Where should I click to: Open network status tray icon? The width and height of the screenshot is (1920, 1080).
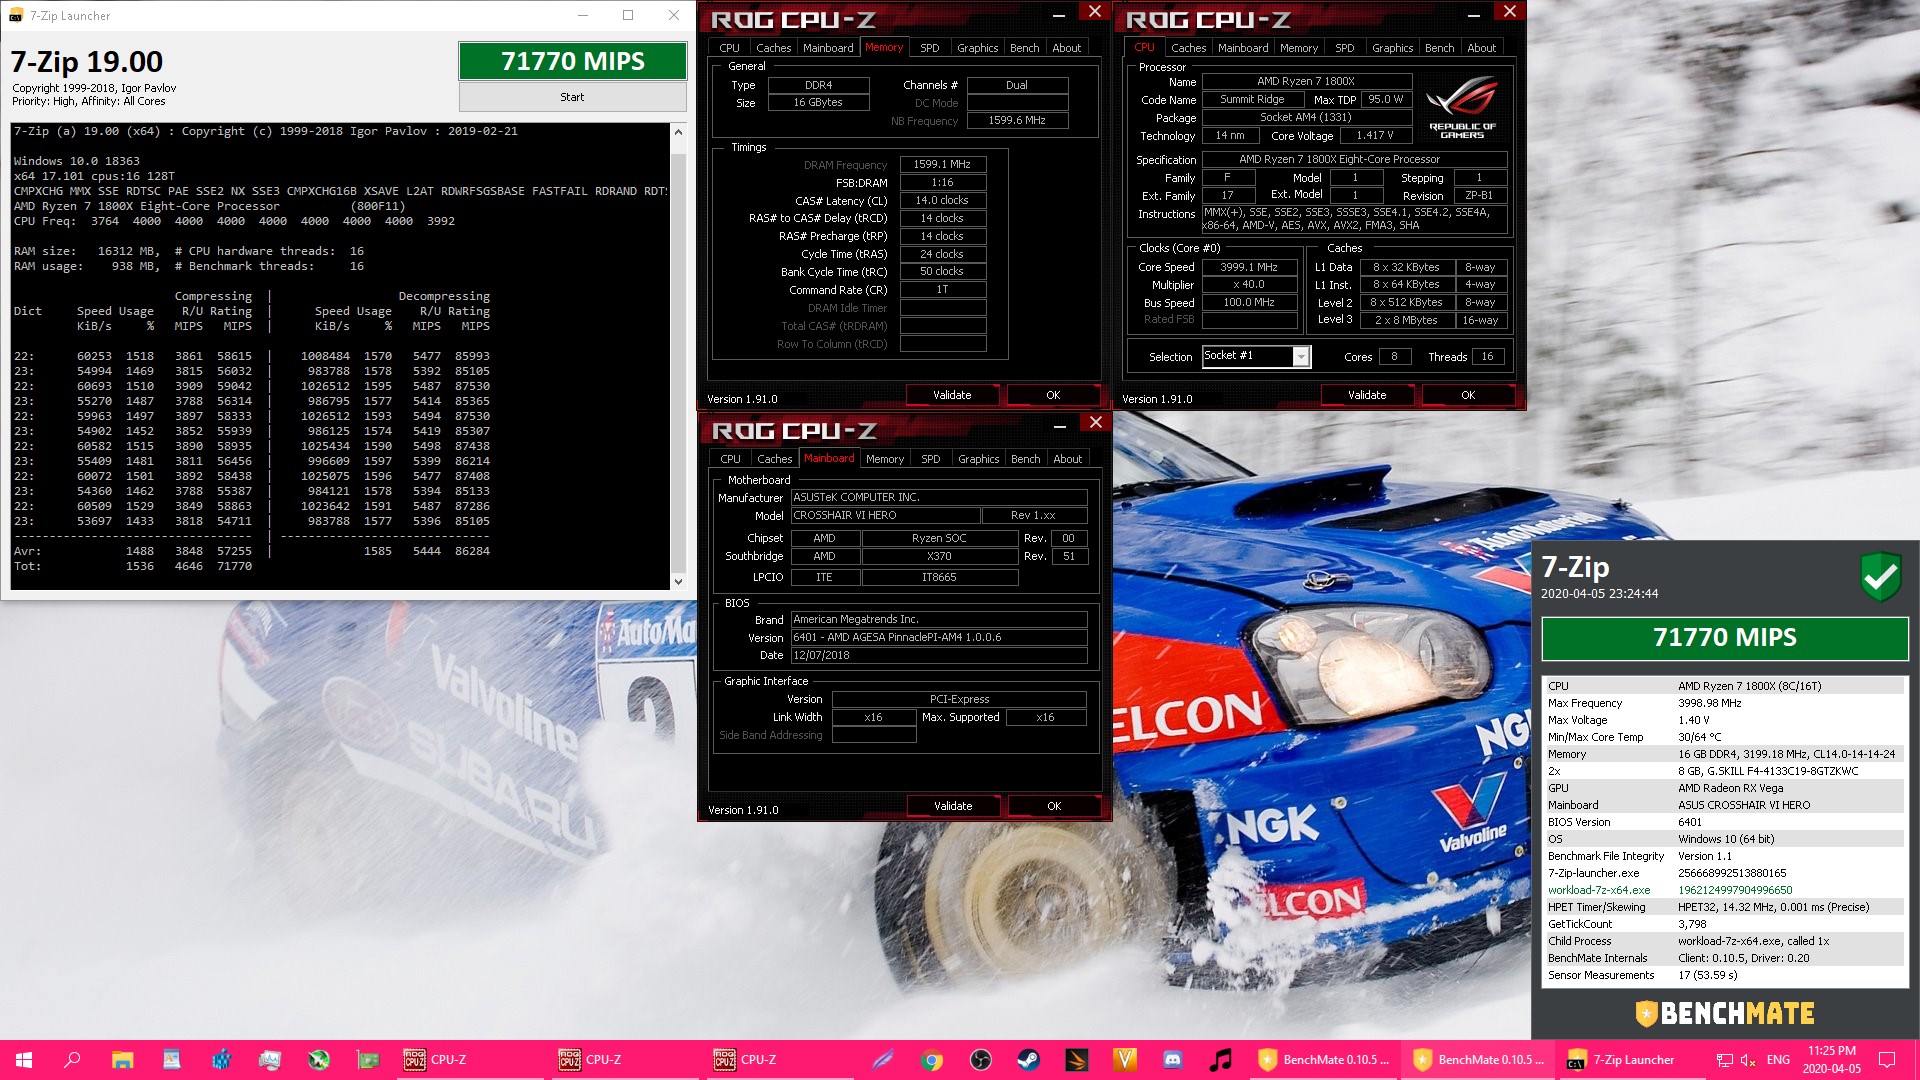(1724, 1060)
